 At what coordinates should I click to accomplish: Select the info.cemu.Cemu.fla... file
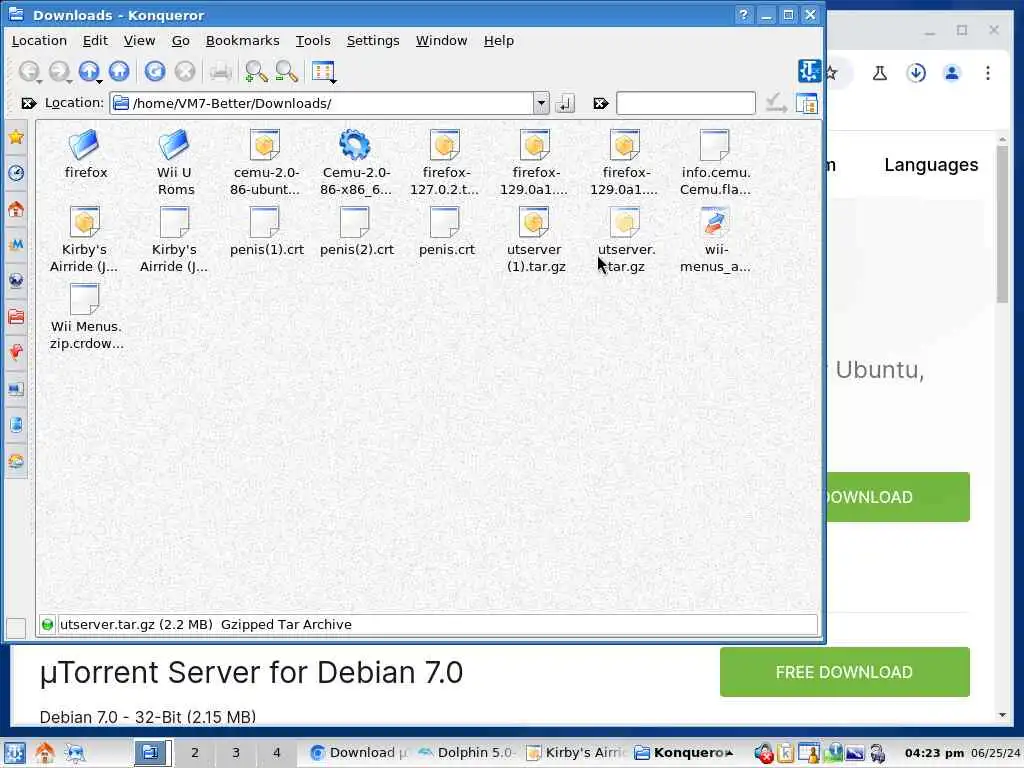point(715,163)
